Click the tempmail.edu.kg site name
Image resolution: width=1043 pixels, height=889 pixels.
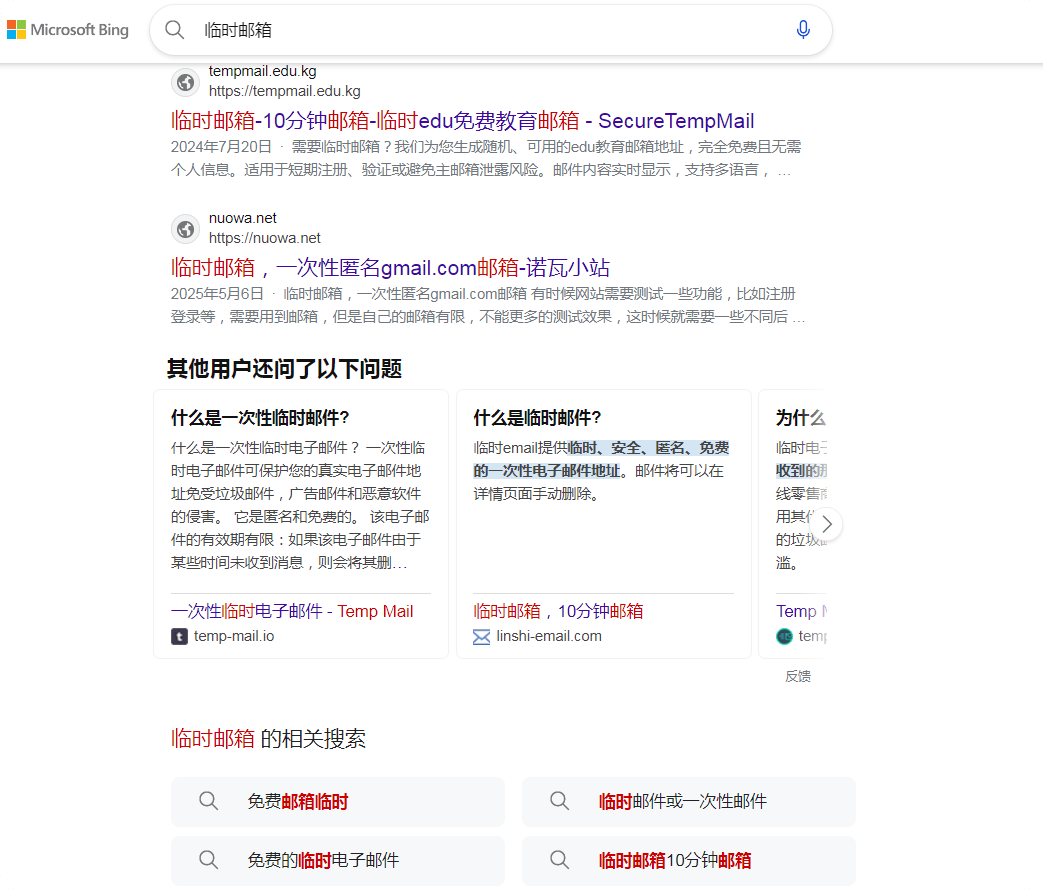coord(263,71)
